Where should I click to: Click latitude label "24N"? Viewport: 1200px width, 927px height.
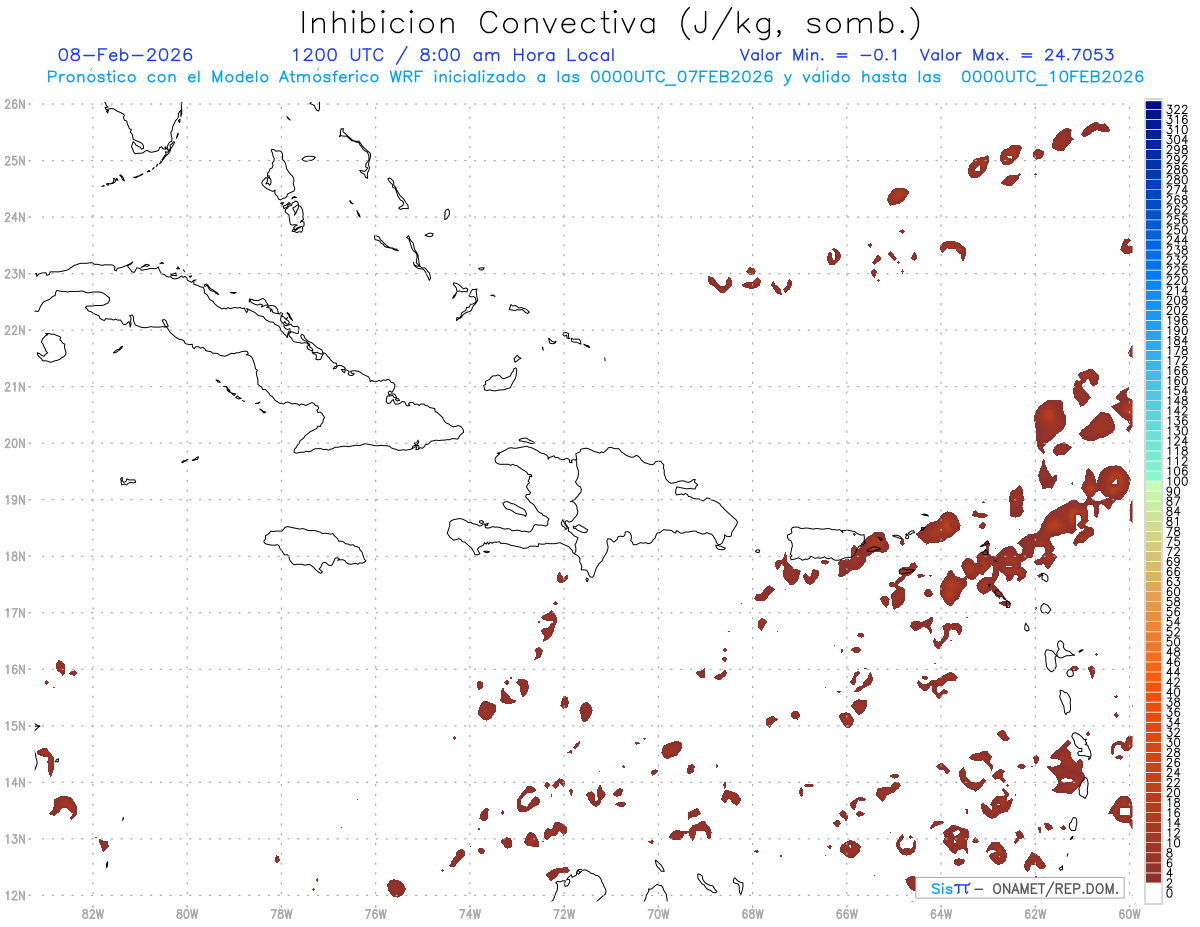(x=15, y=217)
